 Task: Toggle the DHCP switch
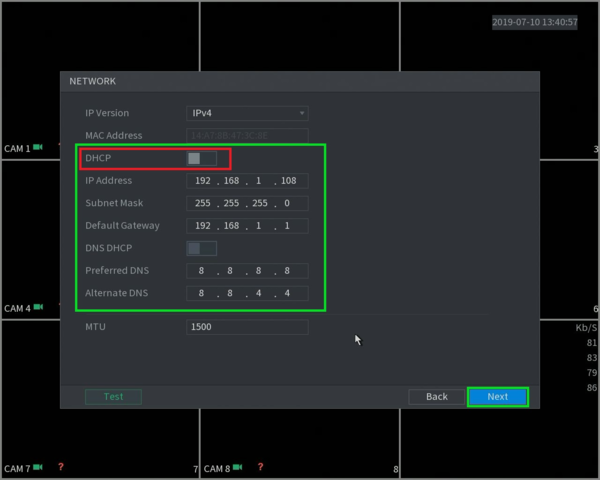[x=202, y=158]
